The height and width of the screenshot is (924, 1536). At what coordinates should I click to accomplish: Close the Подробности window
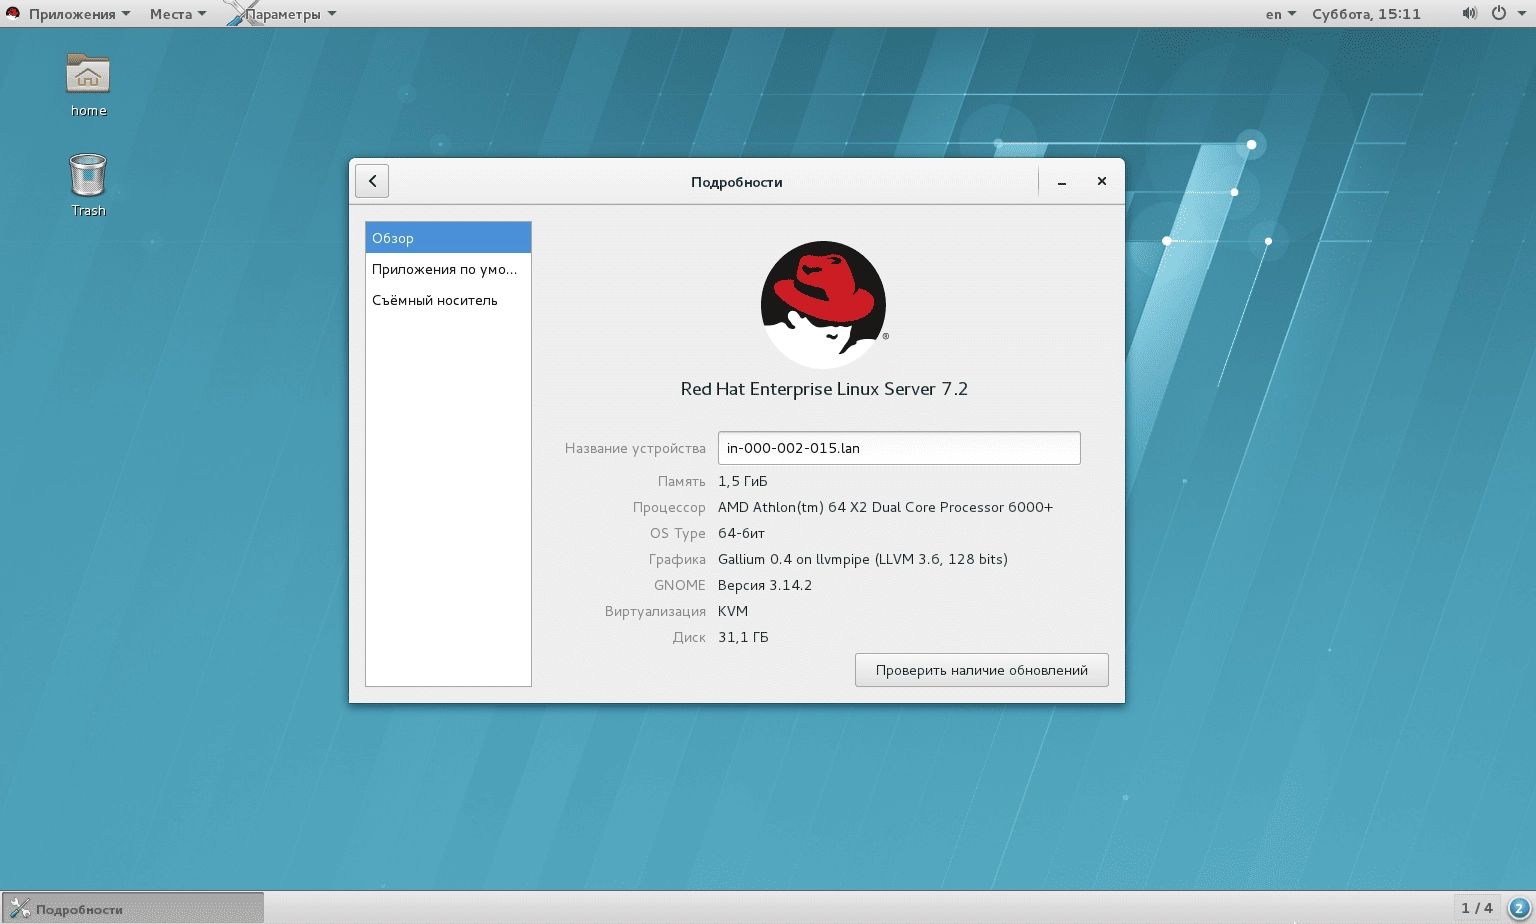[x=1101, y=182]
